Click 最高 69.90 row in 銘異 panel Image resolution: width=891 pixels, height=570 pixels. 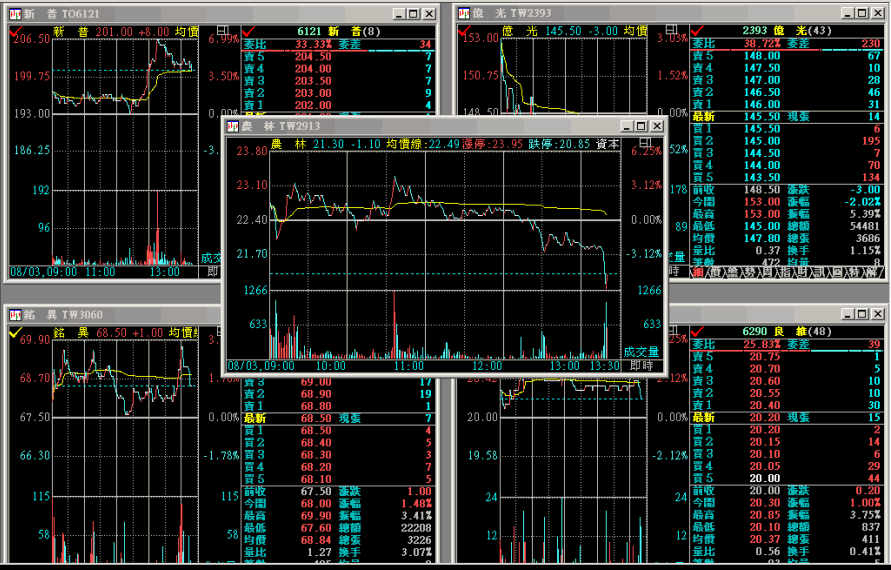[x=338, y=515]
